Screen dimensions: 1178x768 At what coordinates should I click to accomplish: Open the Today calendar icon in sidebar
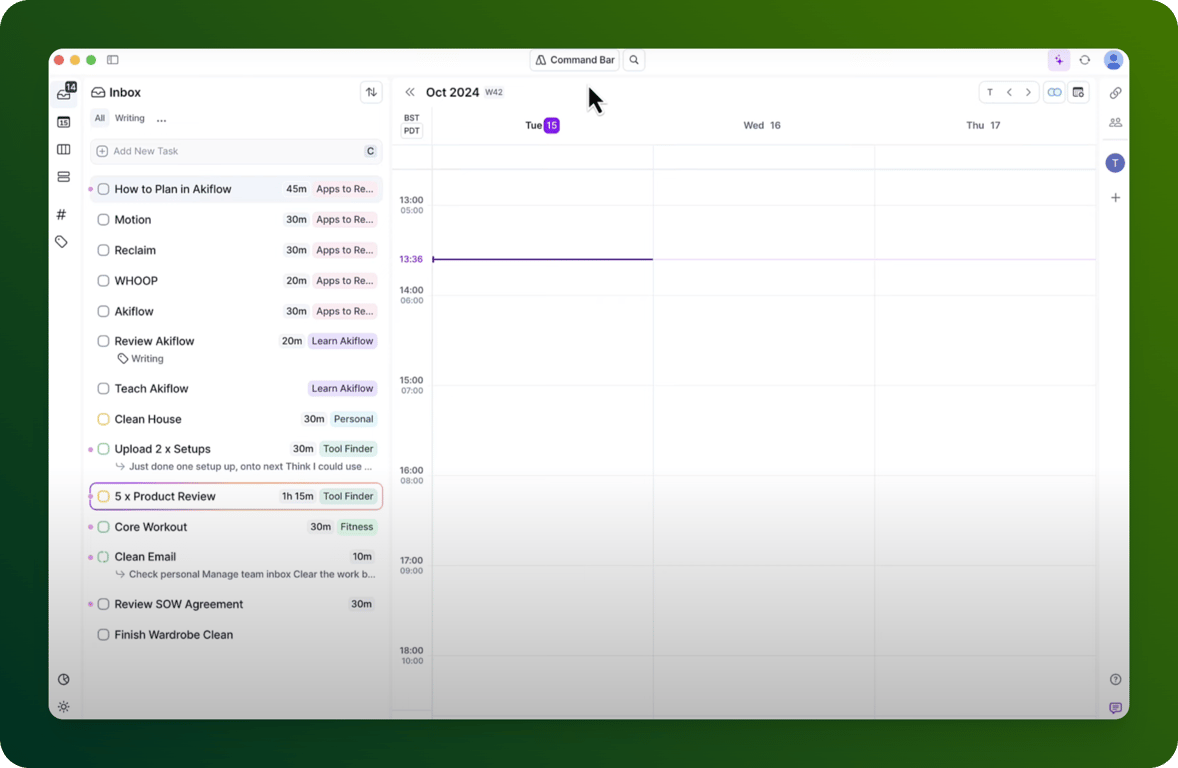click(64, 122)
